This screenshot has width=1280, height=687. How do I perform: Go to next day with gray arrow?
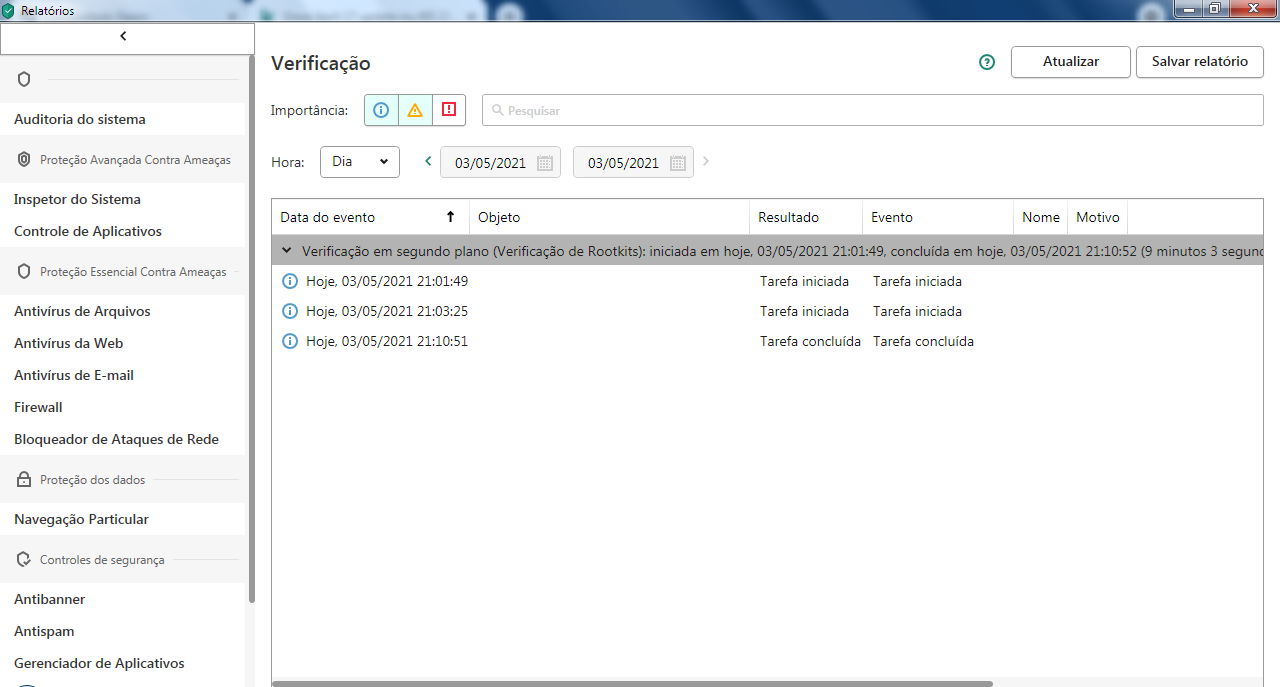(x=706, y=161)
